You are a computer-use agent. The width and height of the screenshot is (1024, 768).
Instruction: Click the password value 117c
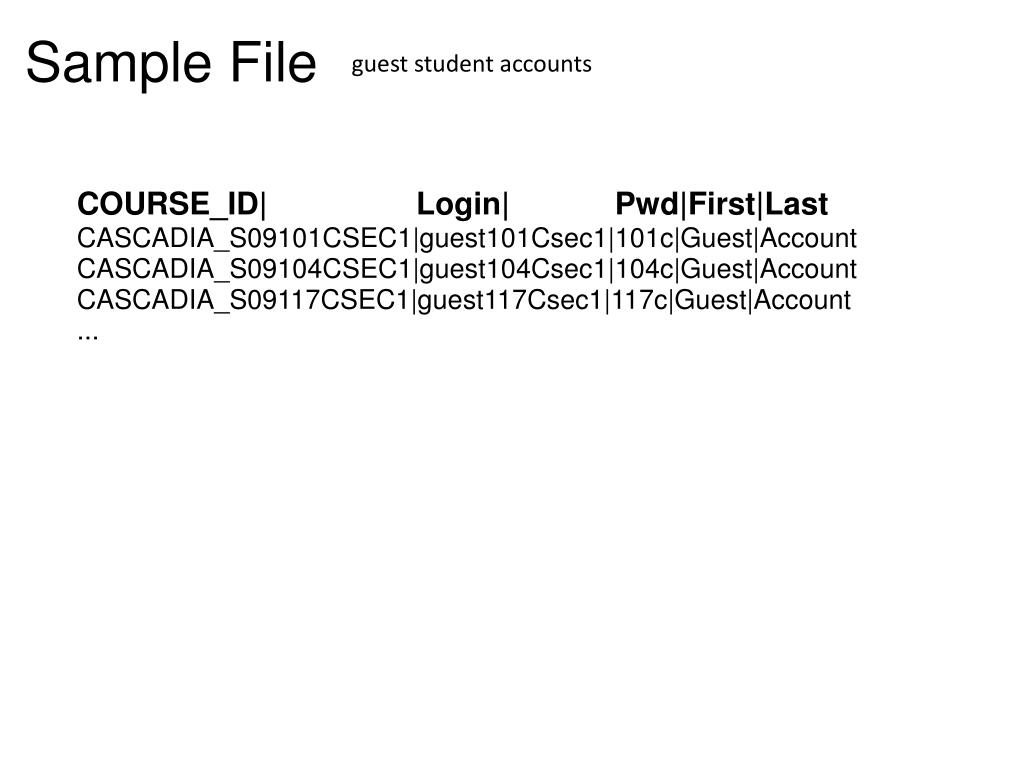pyautogui.click(x=639, y=300)
